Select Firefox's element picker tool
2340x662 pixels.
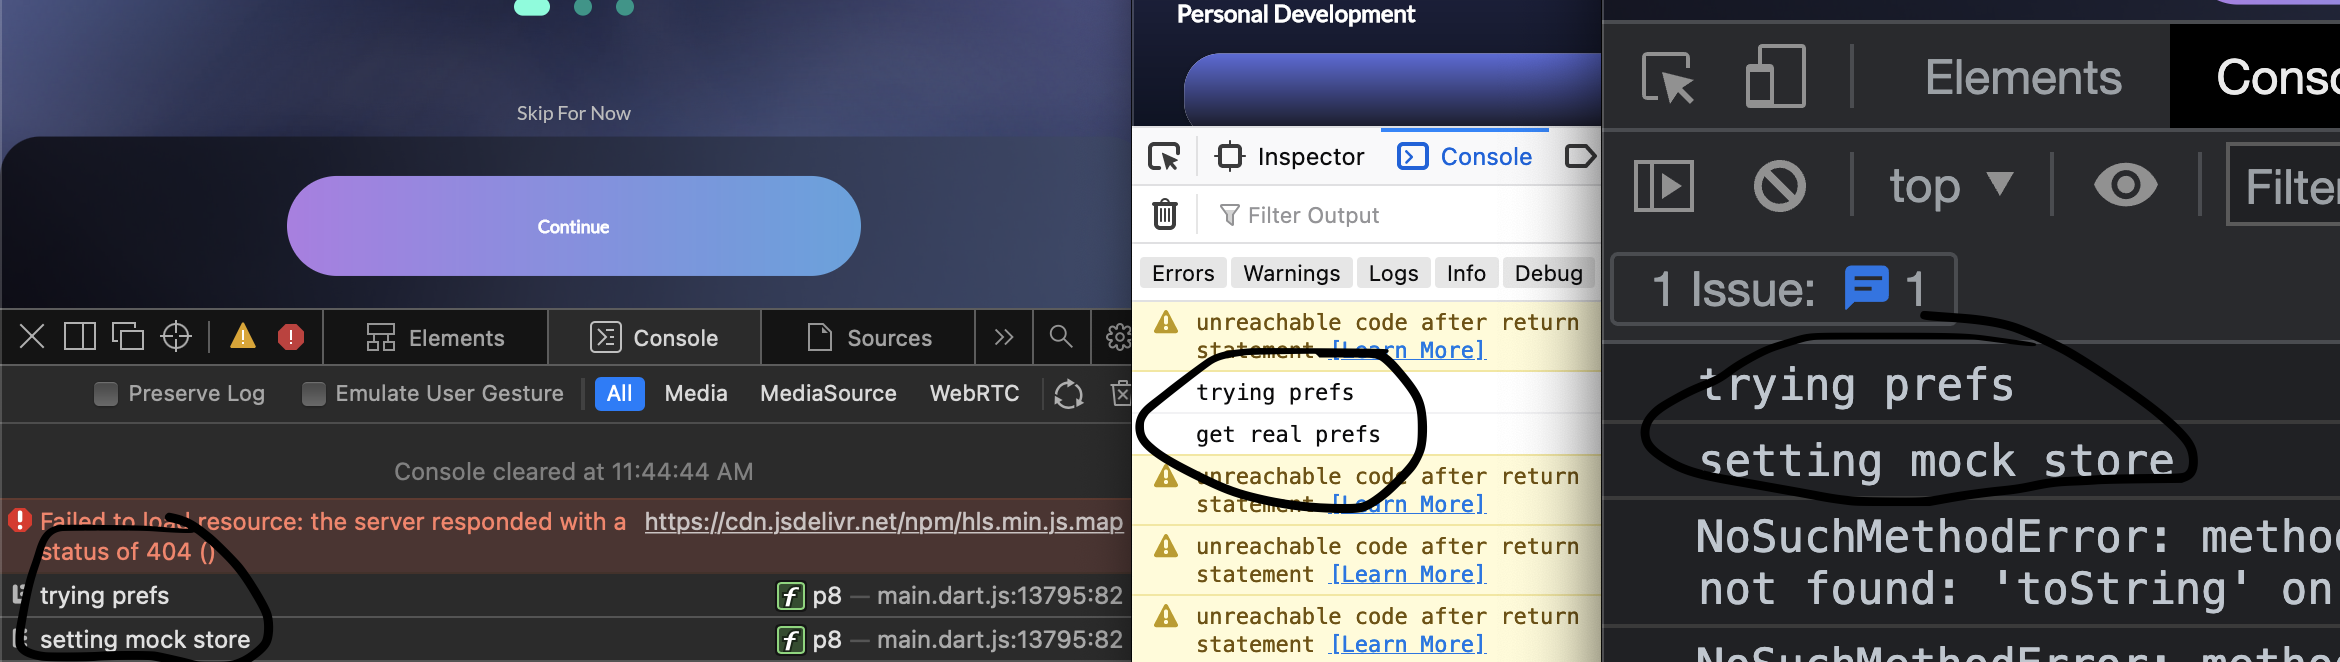click(1164, 157)
